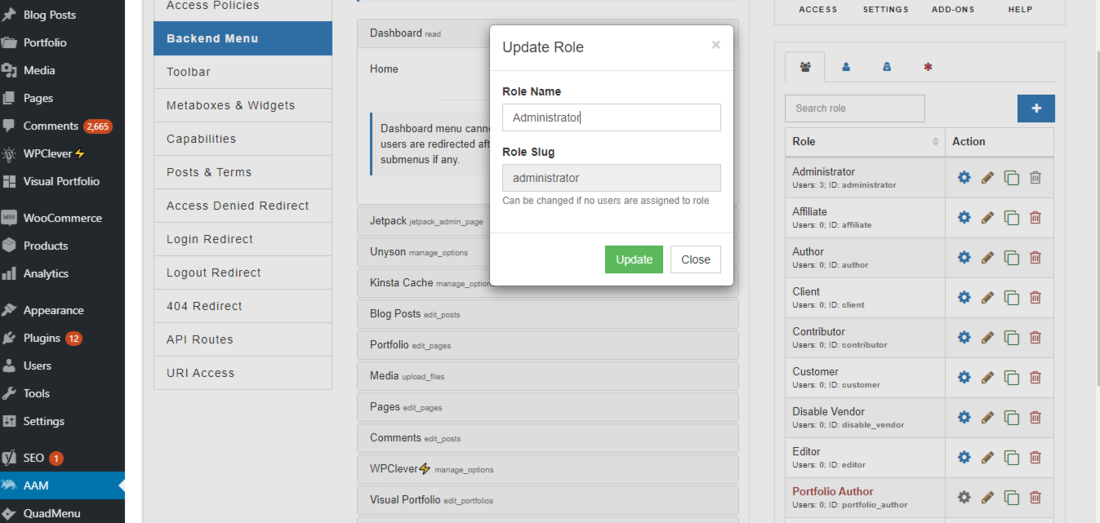
Task: Expand the Blog Posts menu accordion
Action: (547, 314)
